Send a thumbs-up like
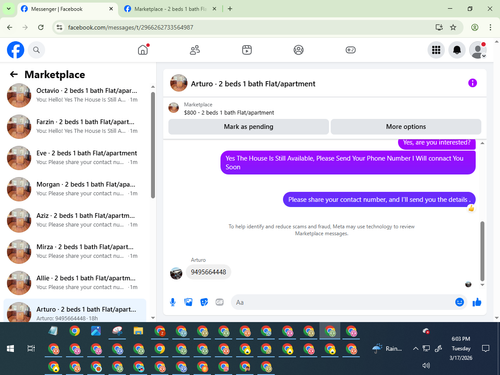Screen dimensions: 500x375 coord(477,302)
